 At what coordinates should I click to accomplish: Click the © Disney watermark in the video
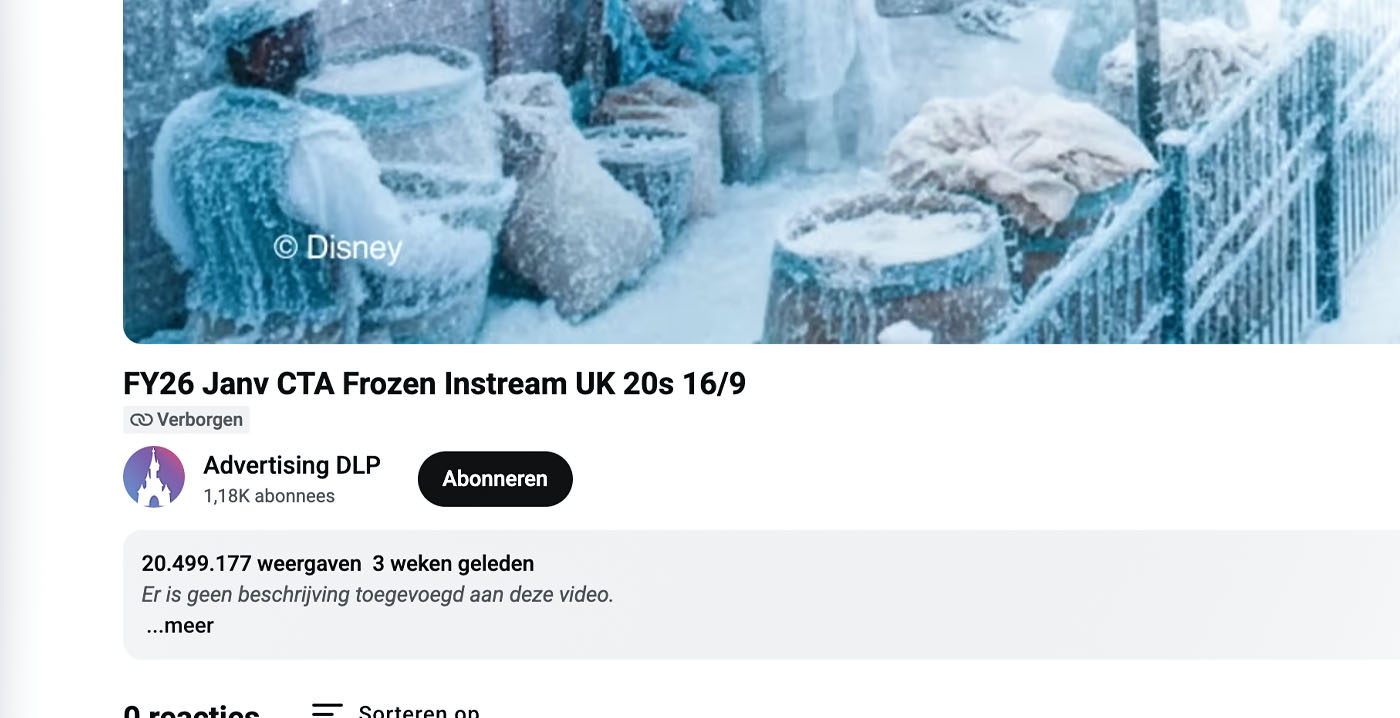click(x=338, y=247)
